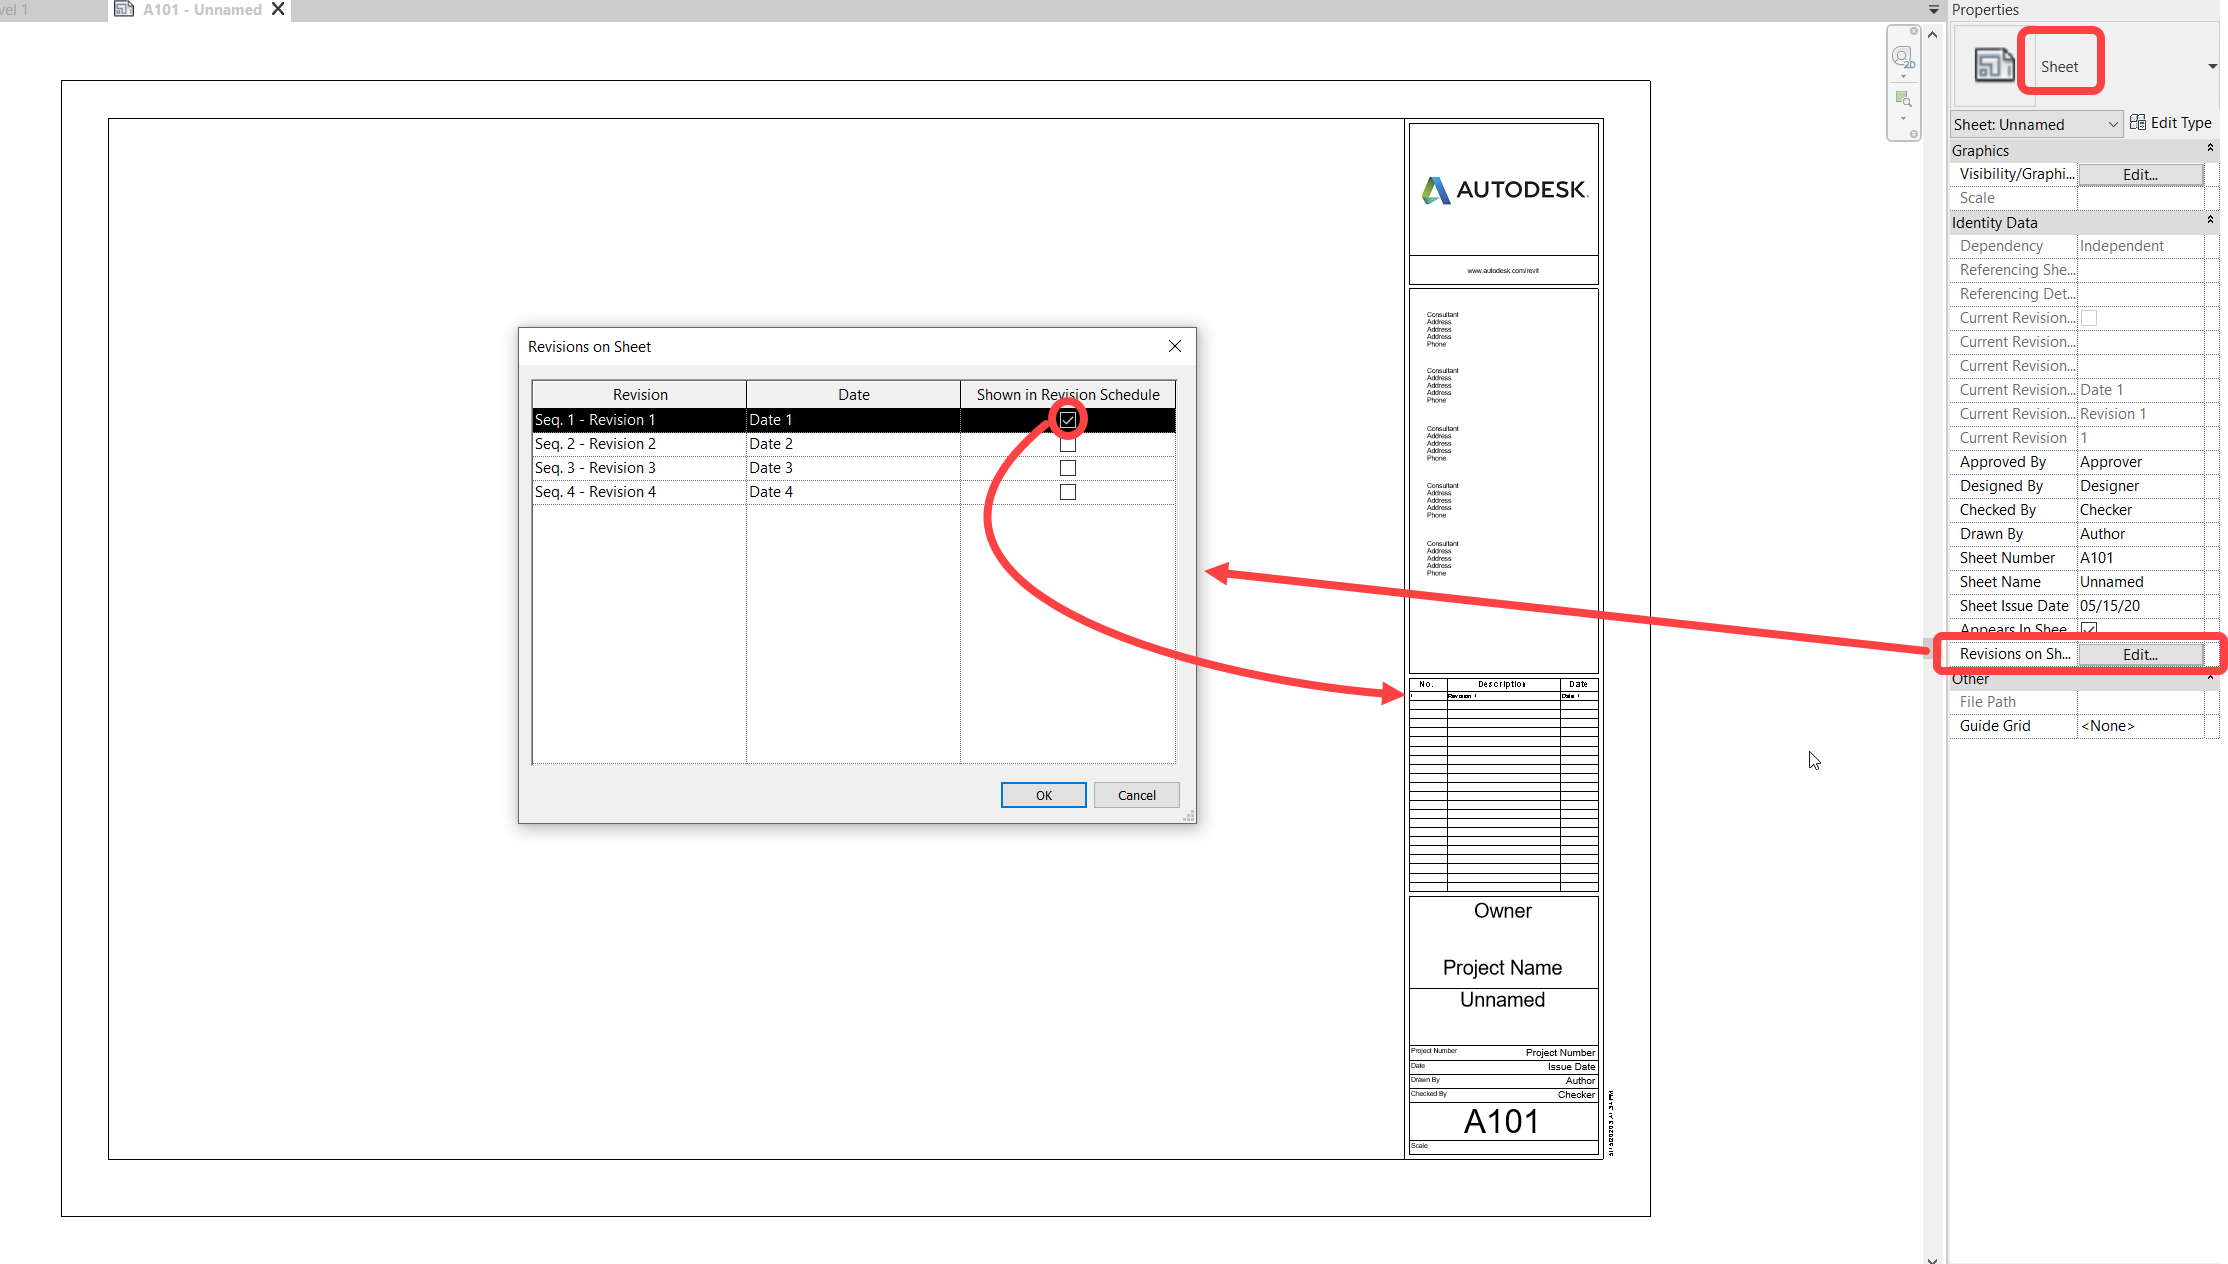Click the Properties palette thumbnail icon
This screenshot has width=2228, height=1264.
click(1994, 64)
